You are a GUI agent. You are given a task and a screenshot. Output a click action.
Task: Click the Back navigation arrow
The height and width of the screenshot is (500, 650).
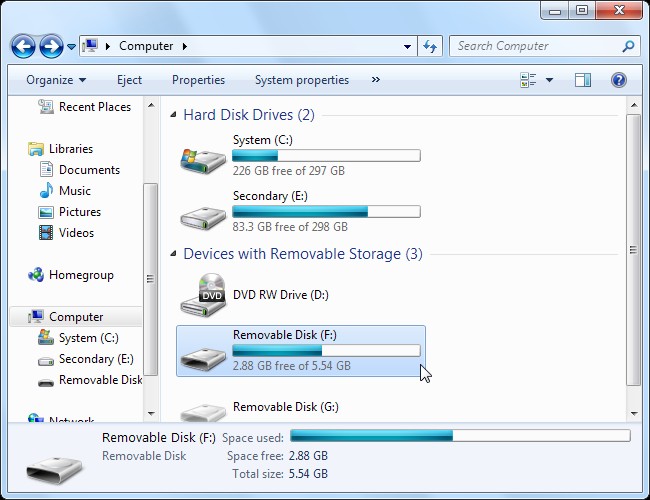(23, 46)
